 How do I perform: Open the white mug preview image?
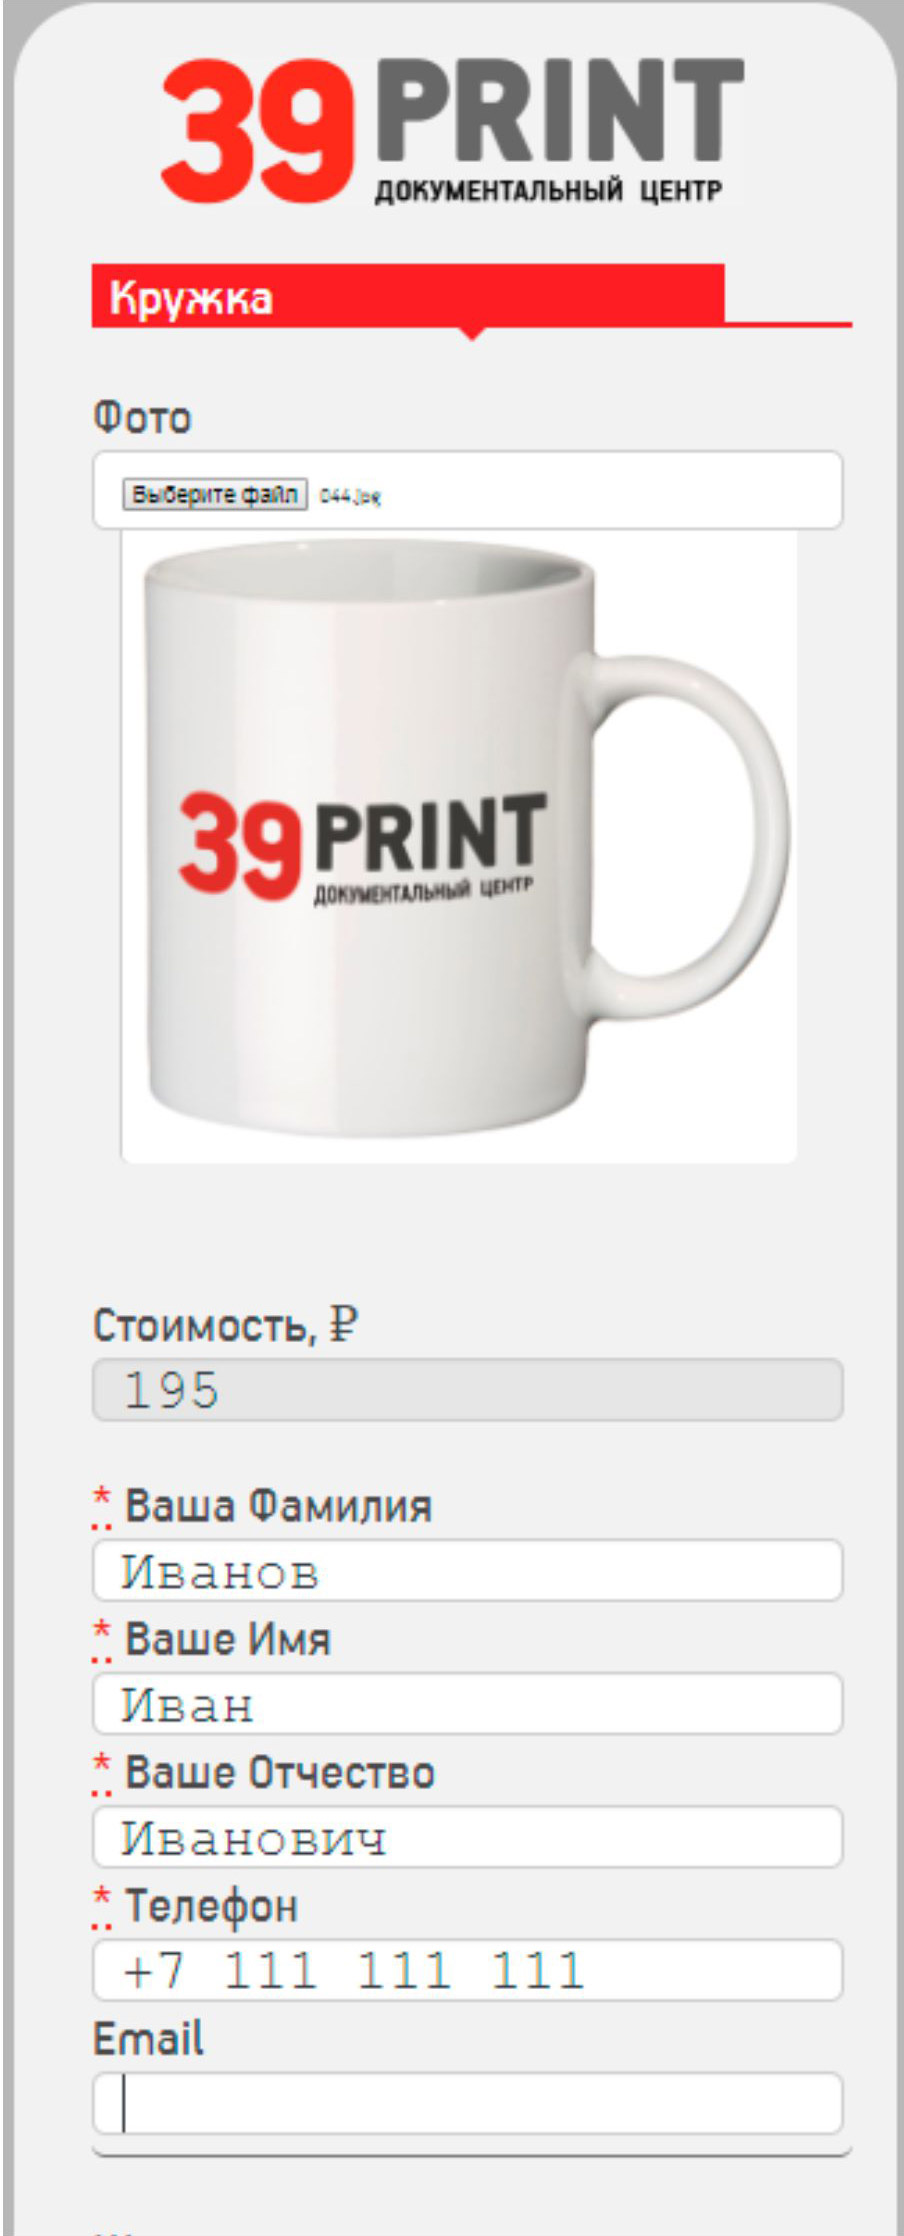point(459,846)
